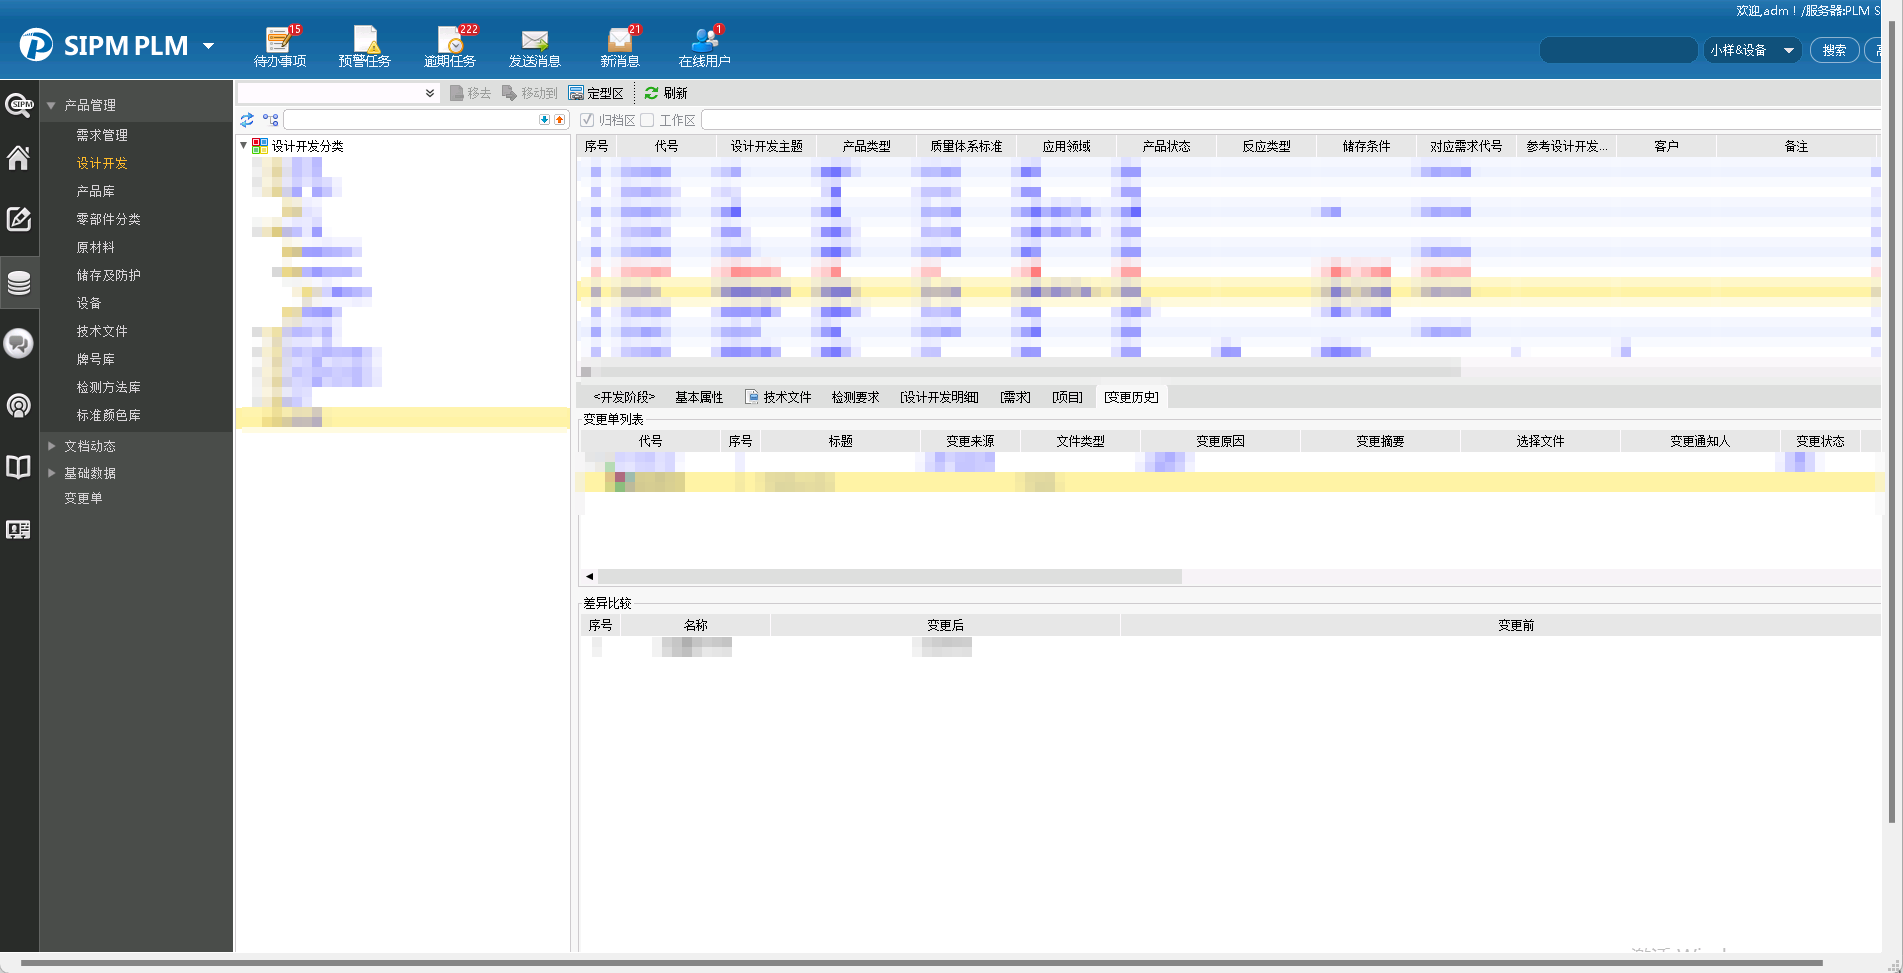Enable the 工作区 checkbox
The height and width of the screenshot is (973, 1903).
(x=647, y=120)
